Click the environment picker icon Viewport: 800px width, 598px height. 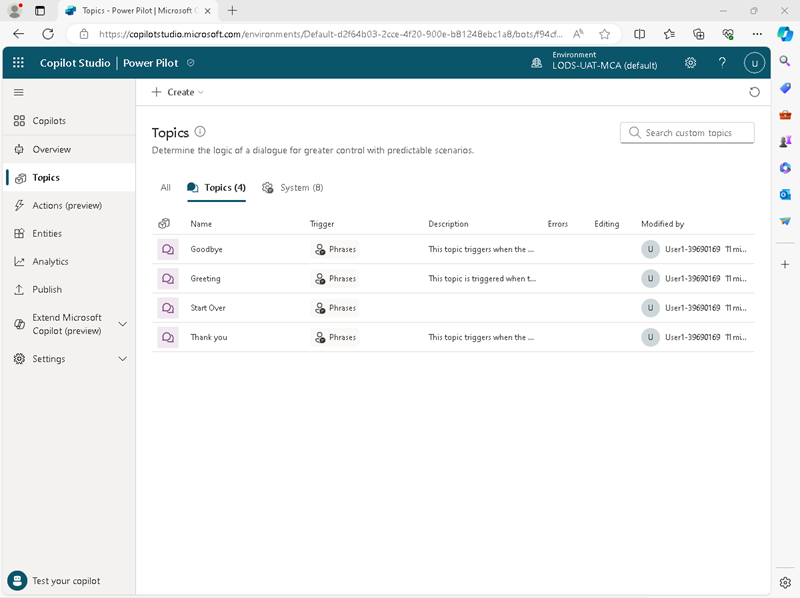click(x=537, y=63)
